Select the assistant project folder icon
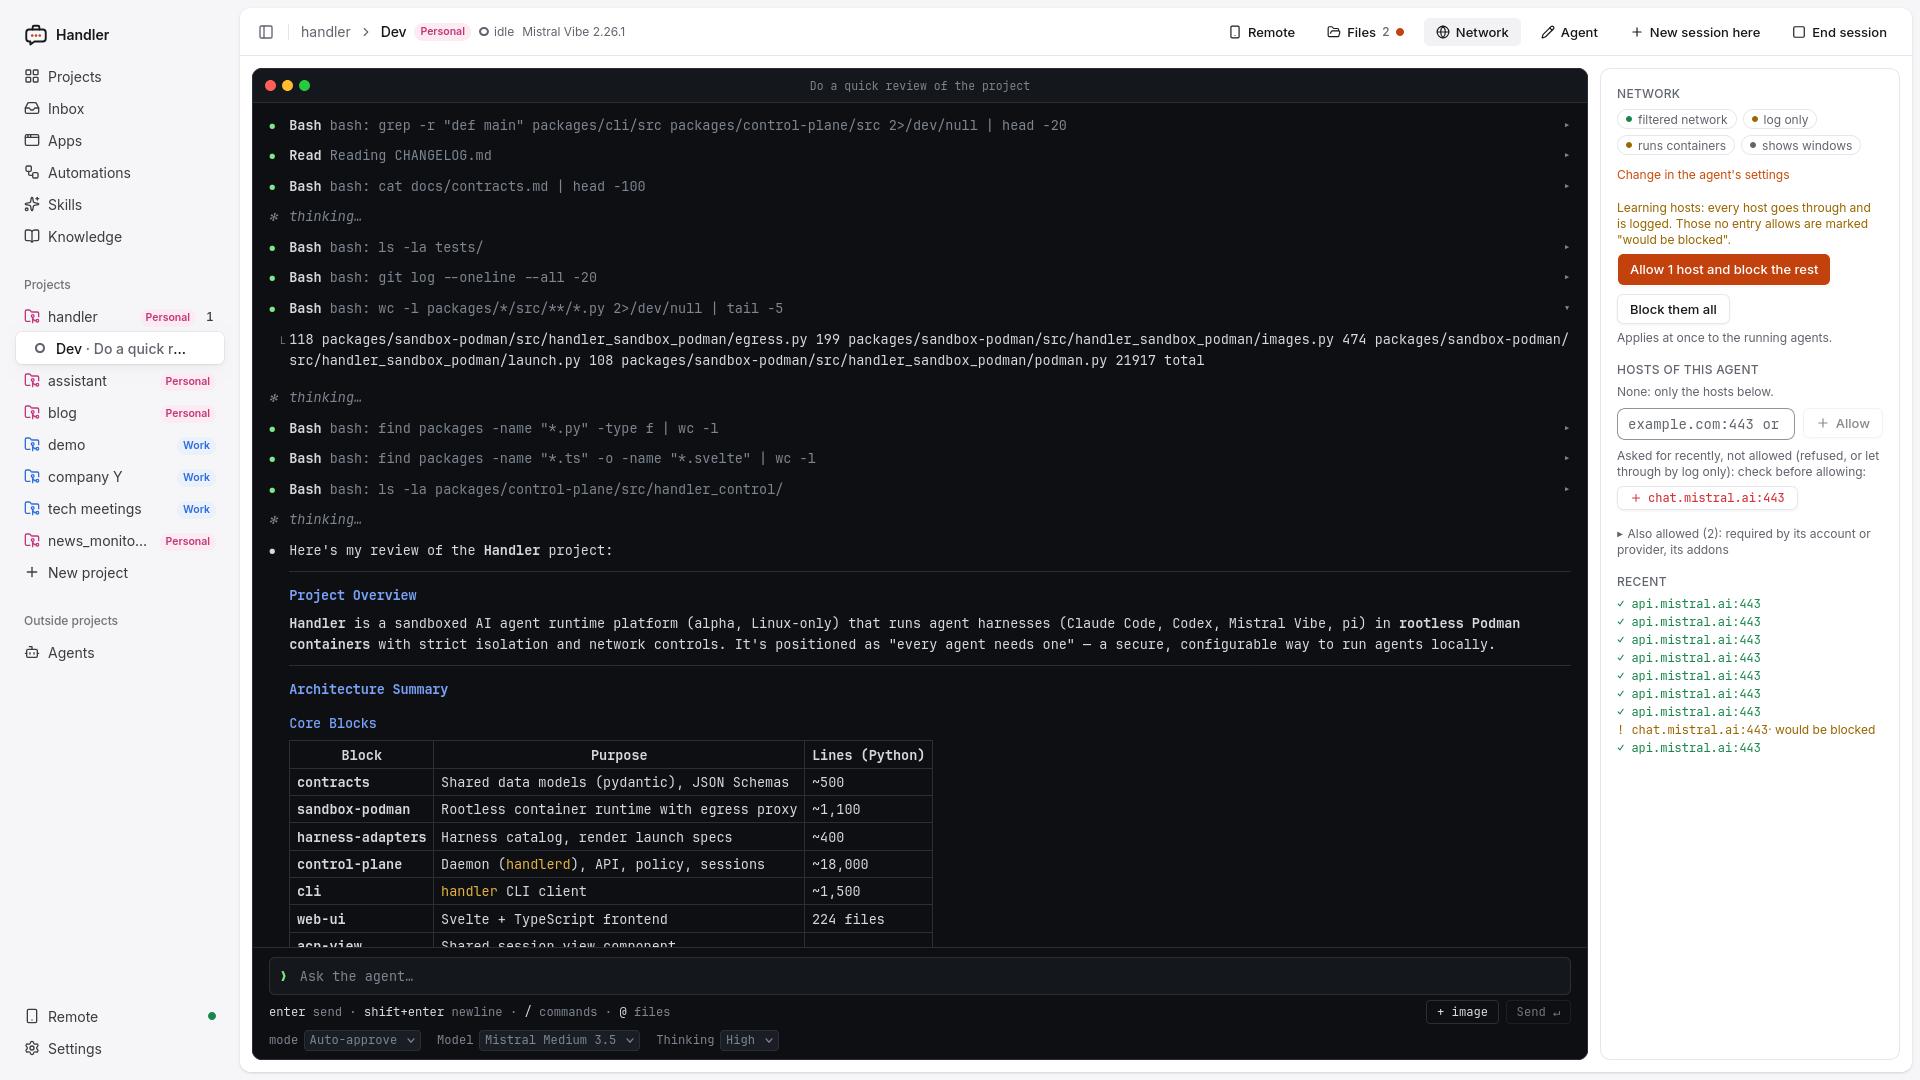 [x=32, y=381]
